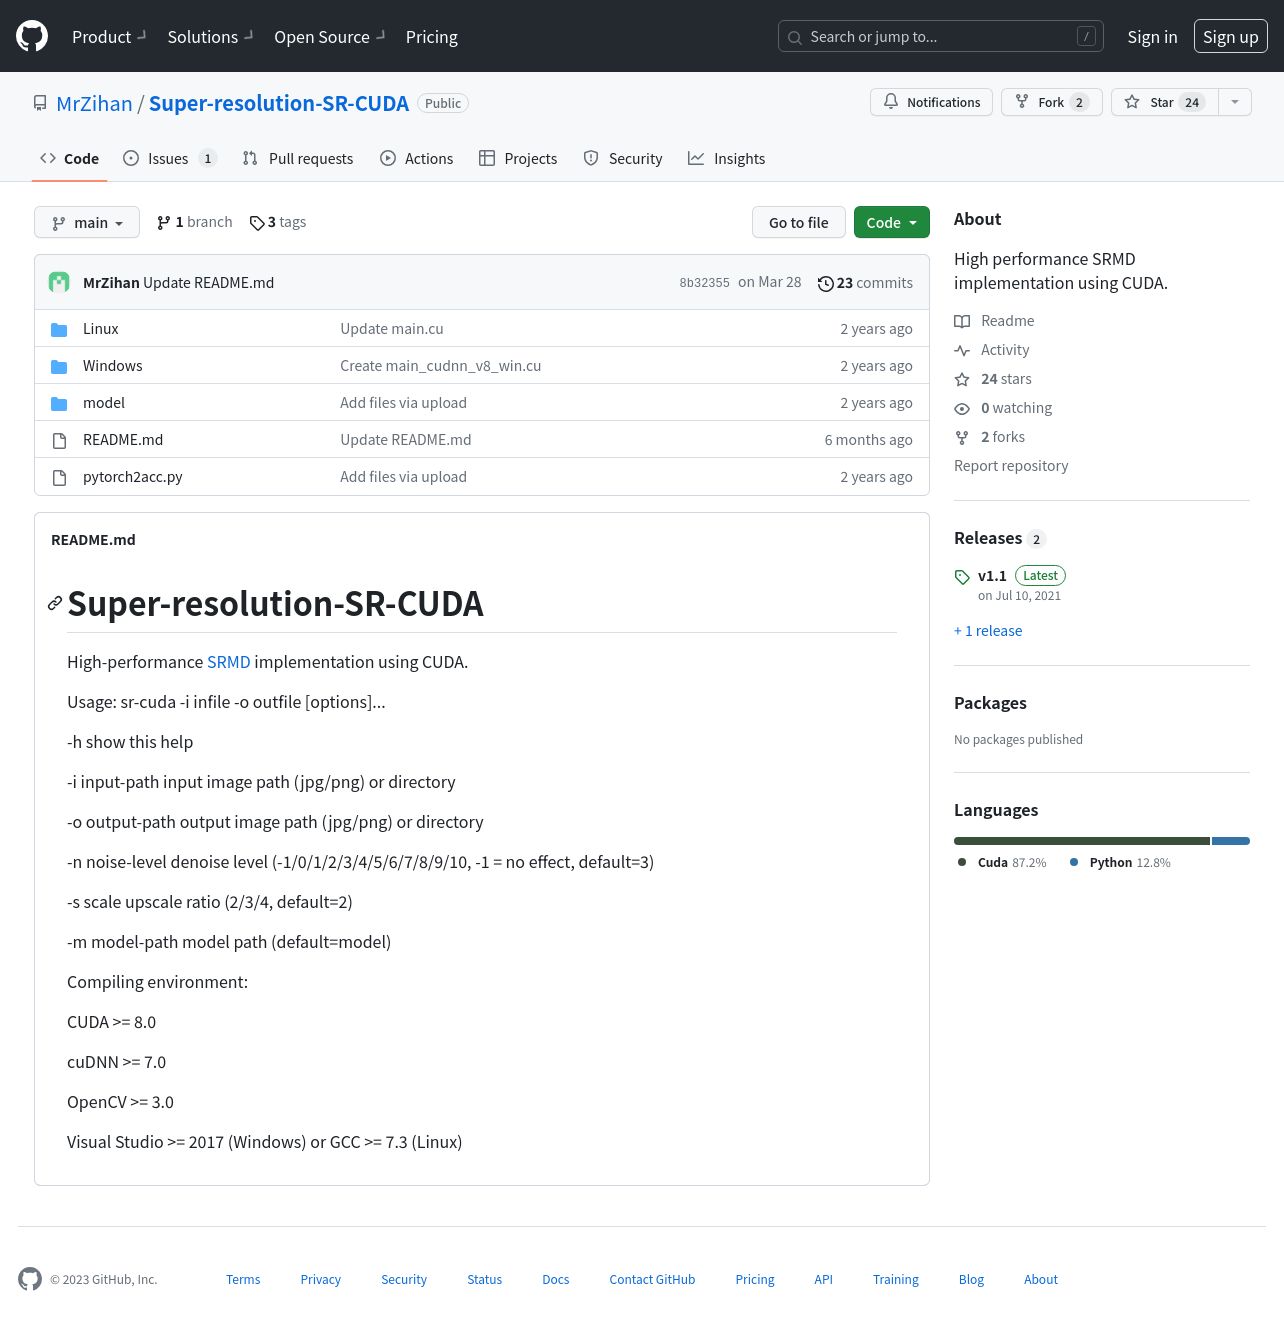This screenshot has width=1284, height=1340.
Task: Open the footer Terms link
Action: pos(243,1279)
